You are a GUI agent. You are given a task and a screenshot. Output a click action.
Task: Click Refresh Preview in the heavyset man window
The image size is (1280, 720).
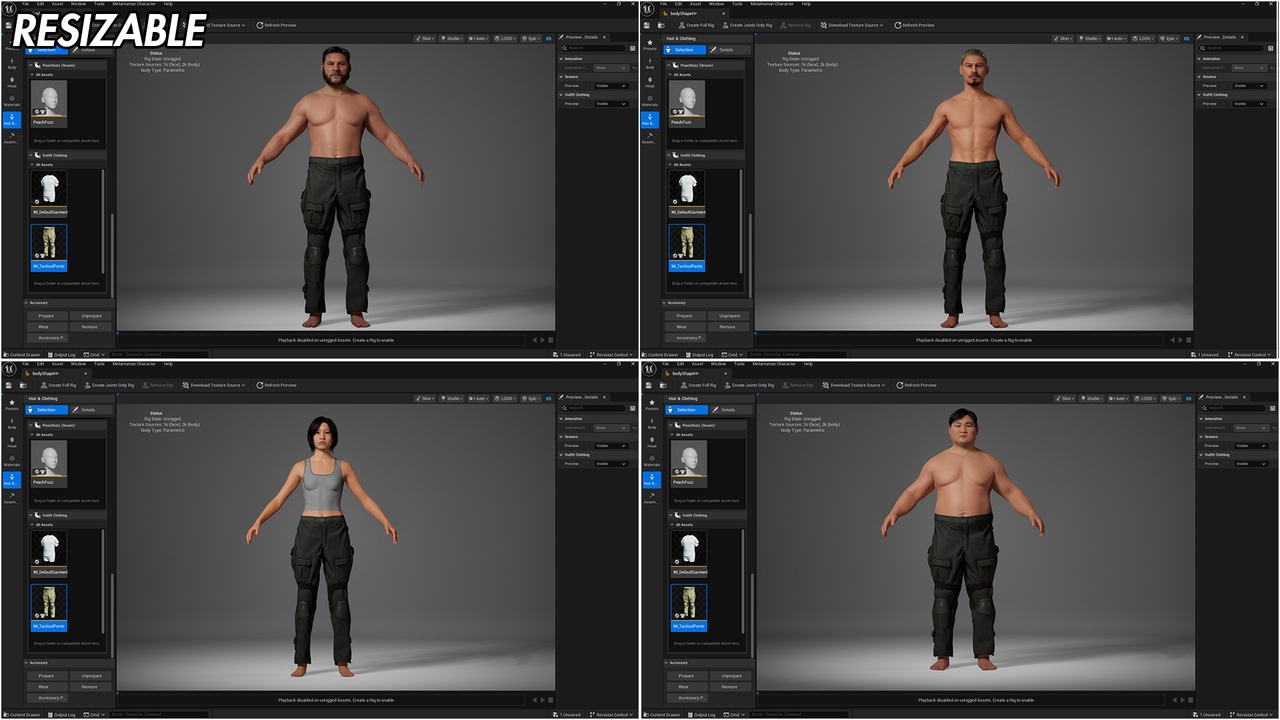click(x=917, y=385)
